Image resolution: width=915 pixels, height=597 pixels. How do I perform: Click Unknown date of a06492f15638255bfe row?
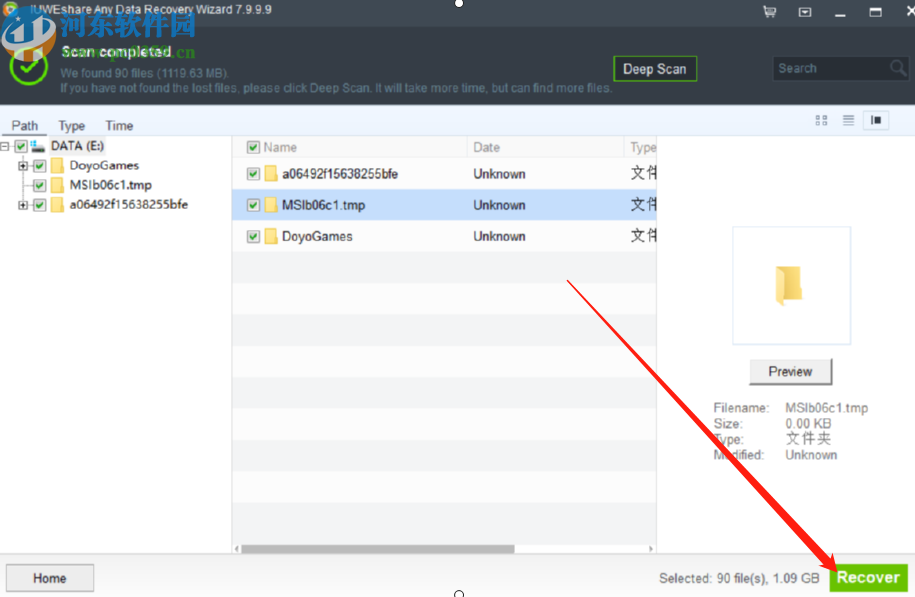coord(499,174)
